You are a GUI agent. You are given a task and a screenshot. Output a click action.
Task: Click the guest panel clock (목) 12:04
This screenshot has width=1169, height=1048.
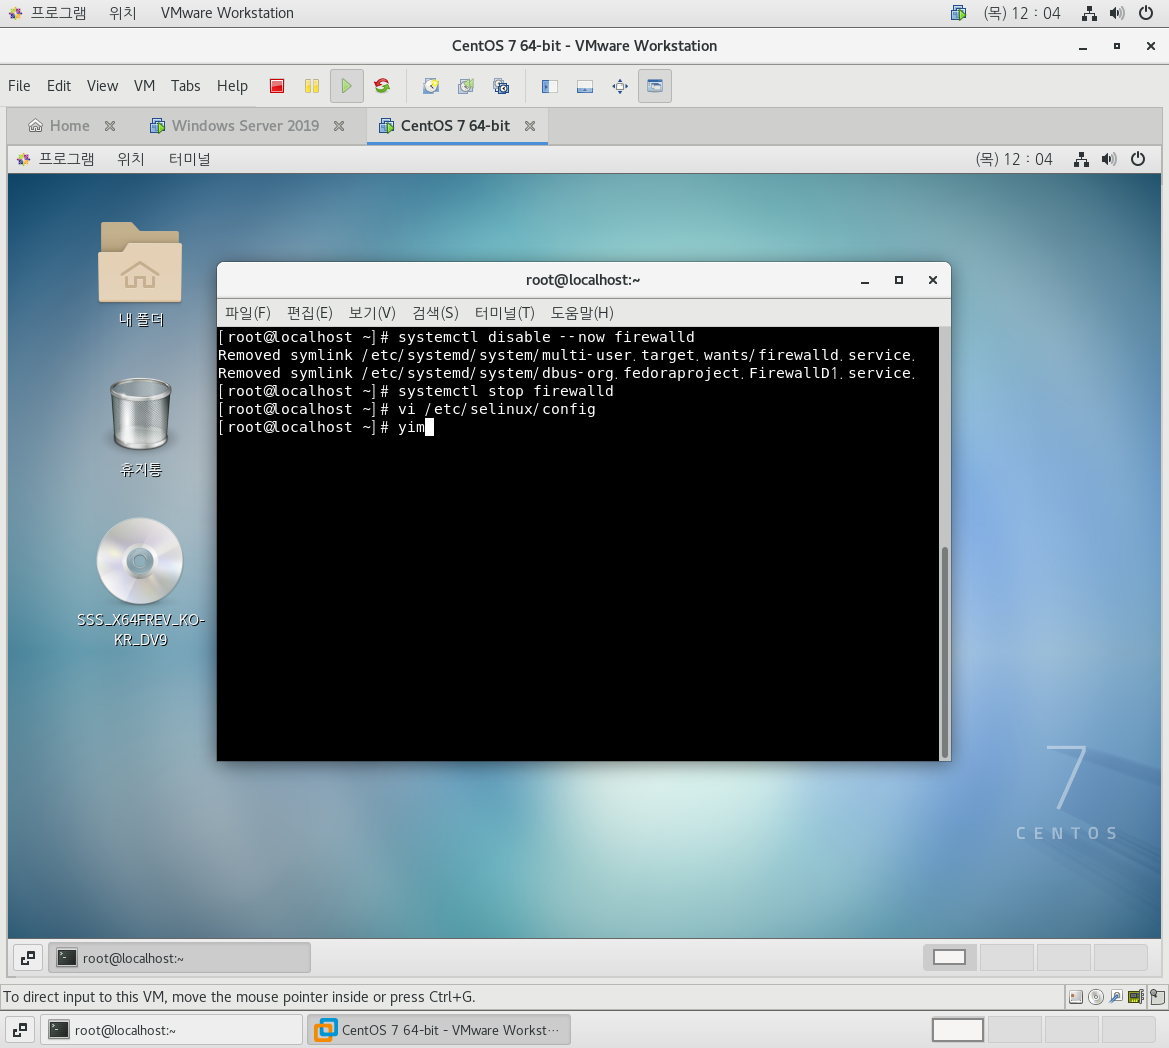click(x=1014, y=159)
